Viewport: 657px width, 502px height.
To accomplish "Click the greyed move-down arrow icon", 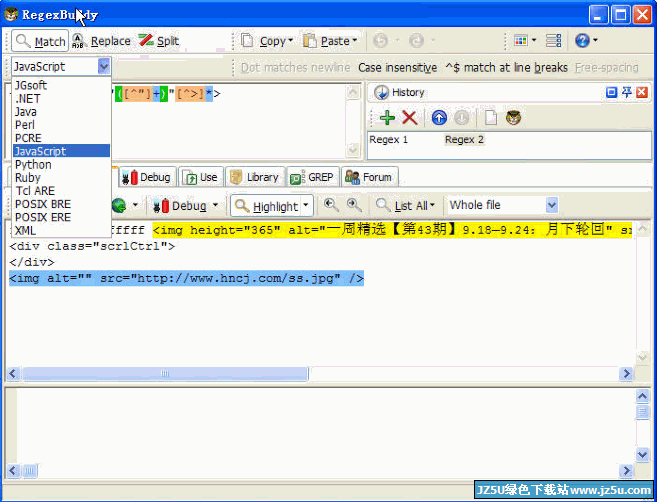I will 461,118.
